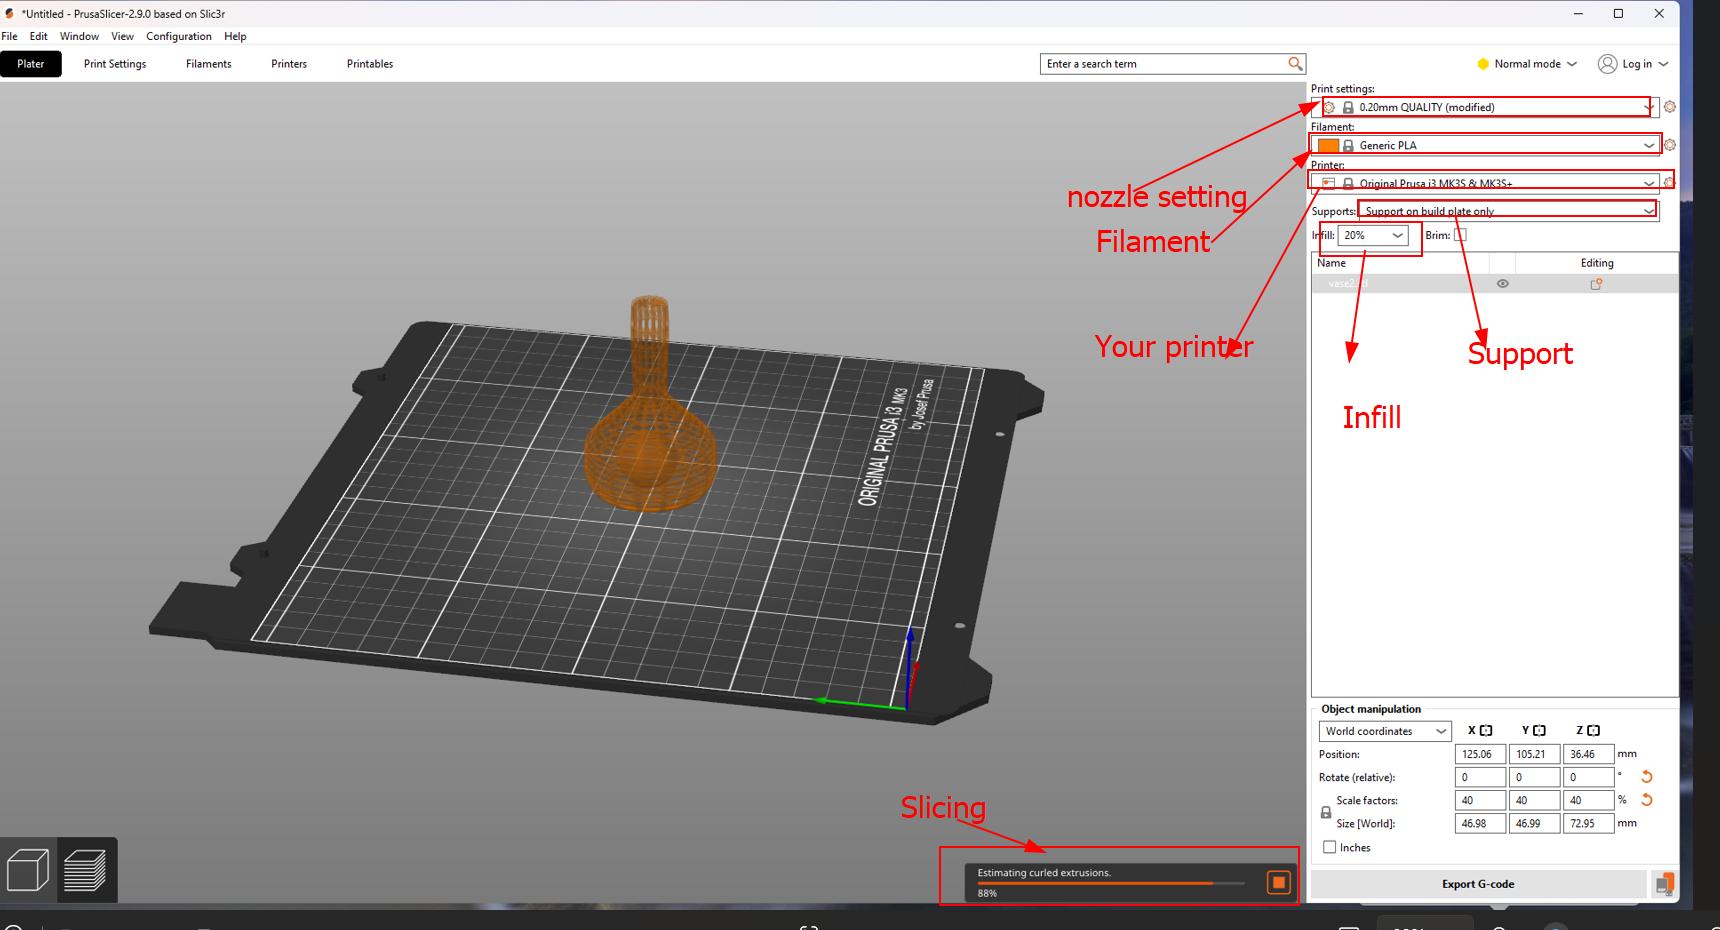This screenshot has width=1720, height=930.
Task: Click the Y axis mirror icon
Action: [x=1539, y=731]
